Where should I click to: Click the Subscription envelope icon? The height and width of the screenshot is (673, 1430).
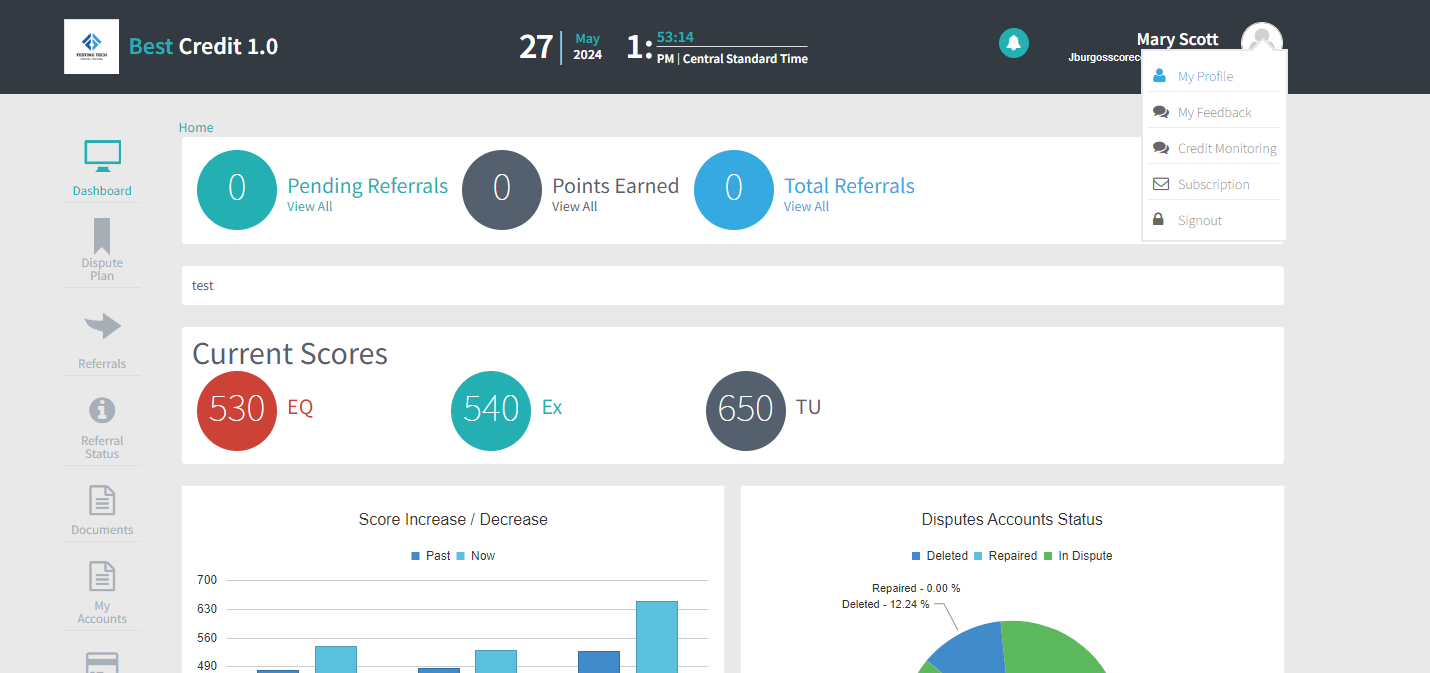[1160, 184]
